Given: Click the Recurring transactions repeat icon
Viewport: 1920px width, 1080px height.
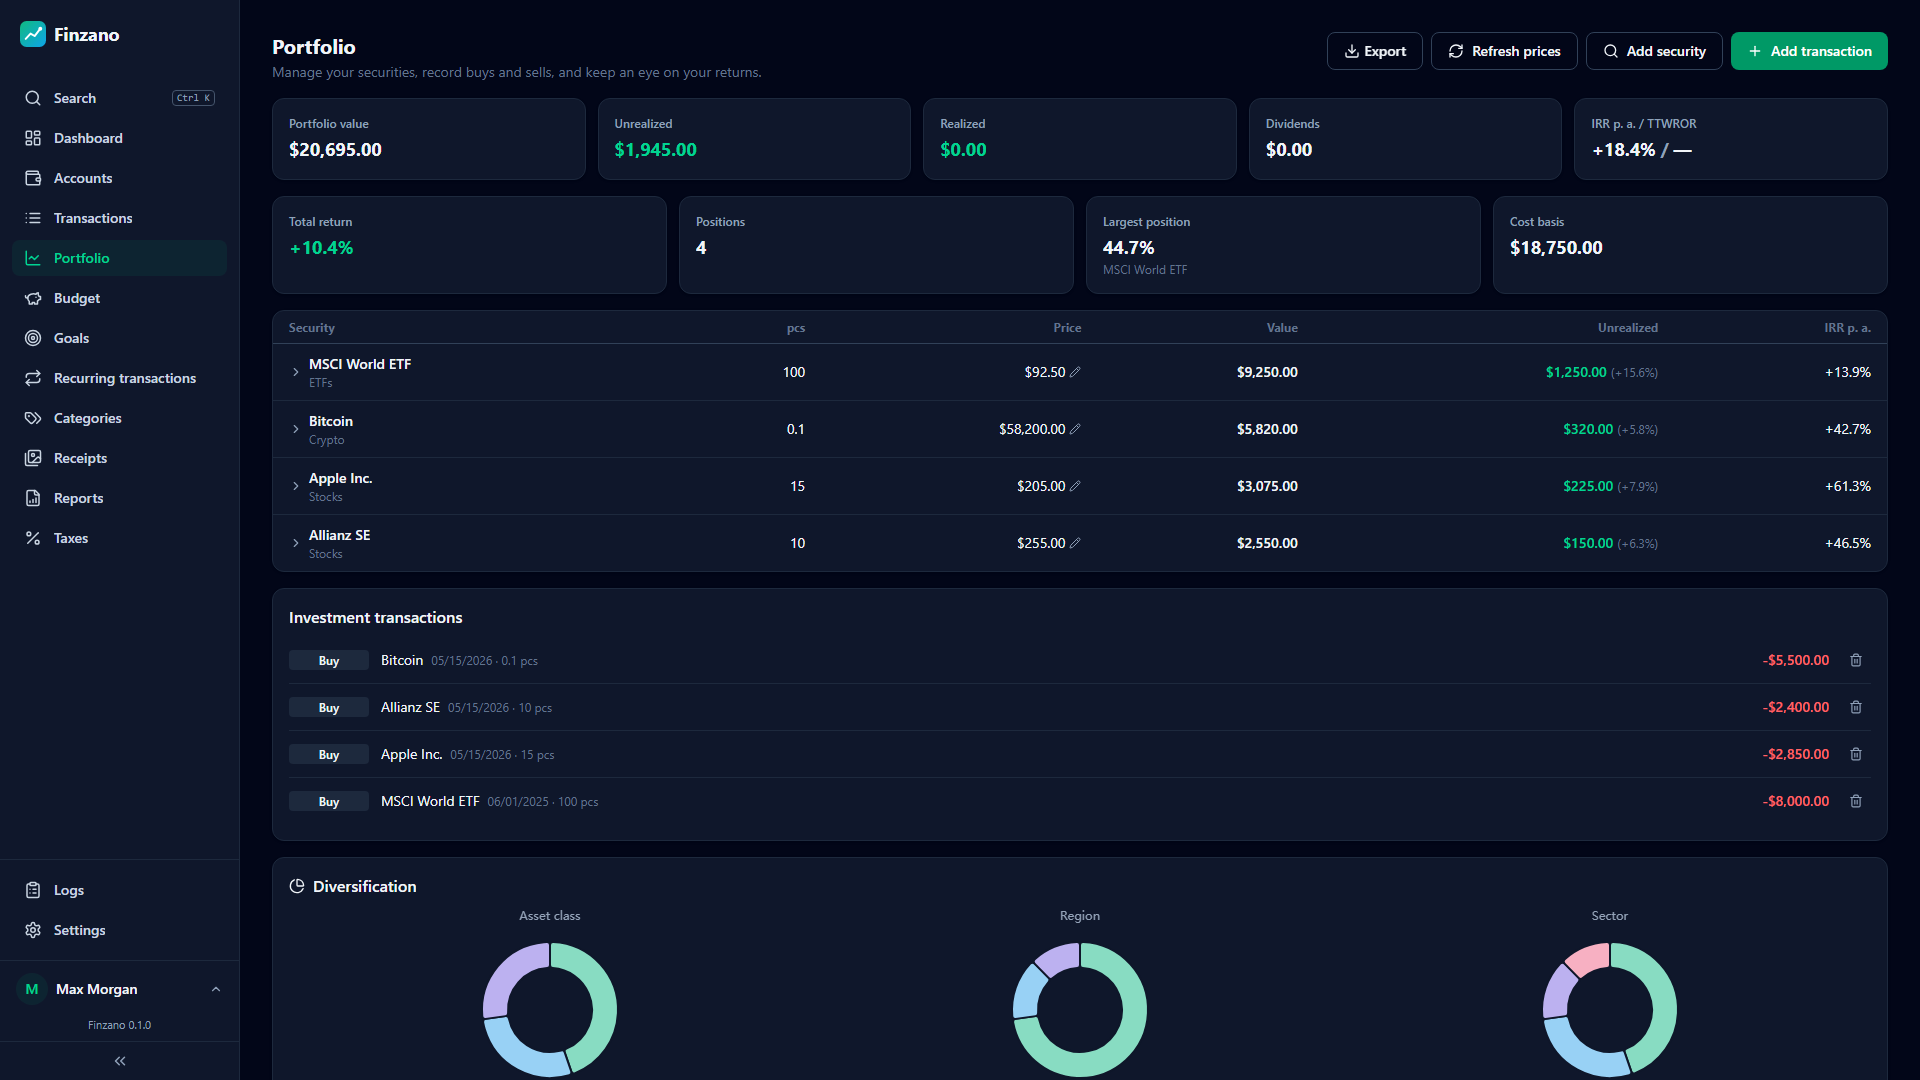Looking at the screenshot, I should click(x=33, y=378).
